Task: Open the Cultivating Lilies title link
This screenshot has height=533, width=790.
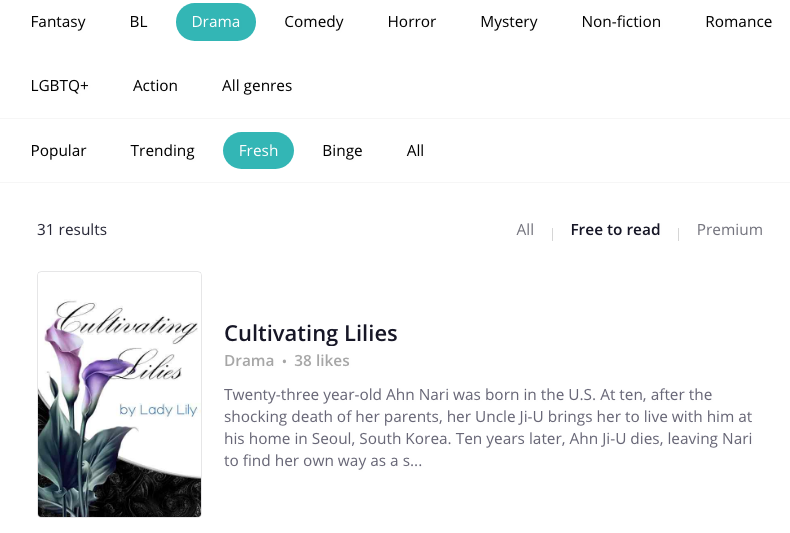Action: 311,334
